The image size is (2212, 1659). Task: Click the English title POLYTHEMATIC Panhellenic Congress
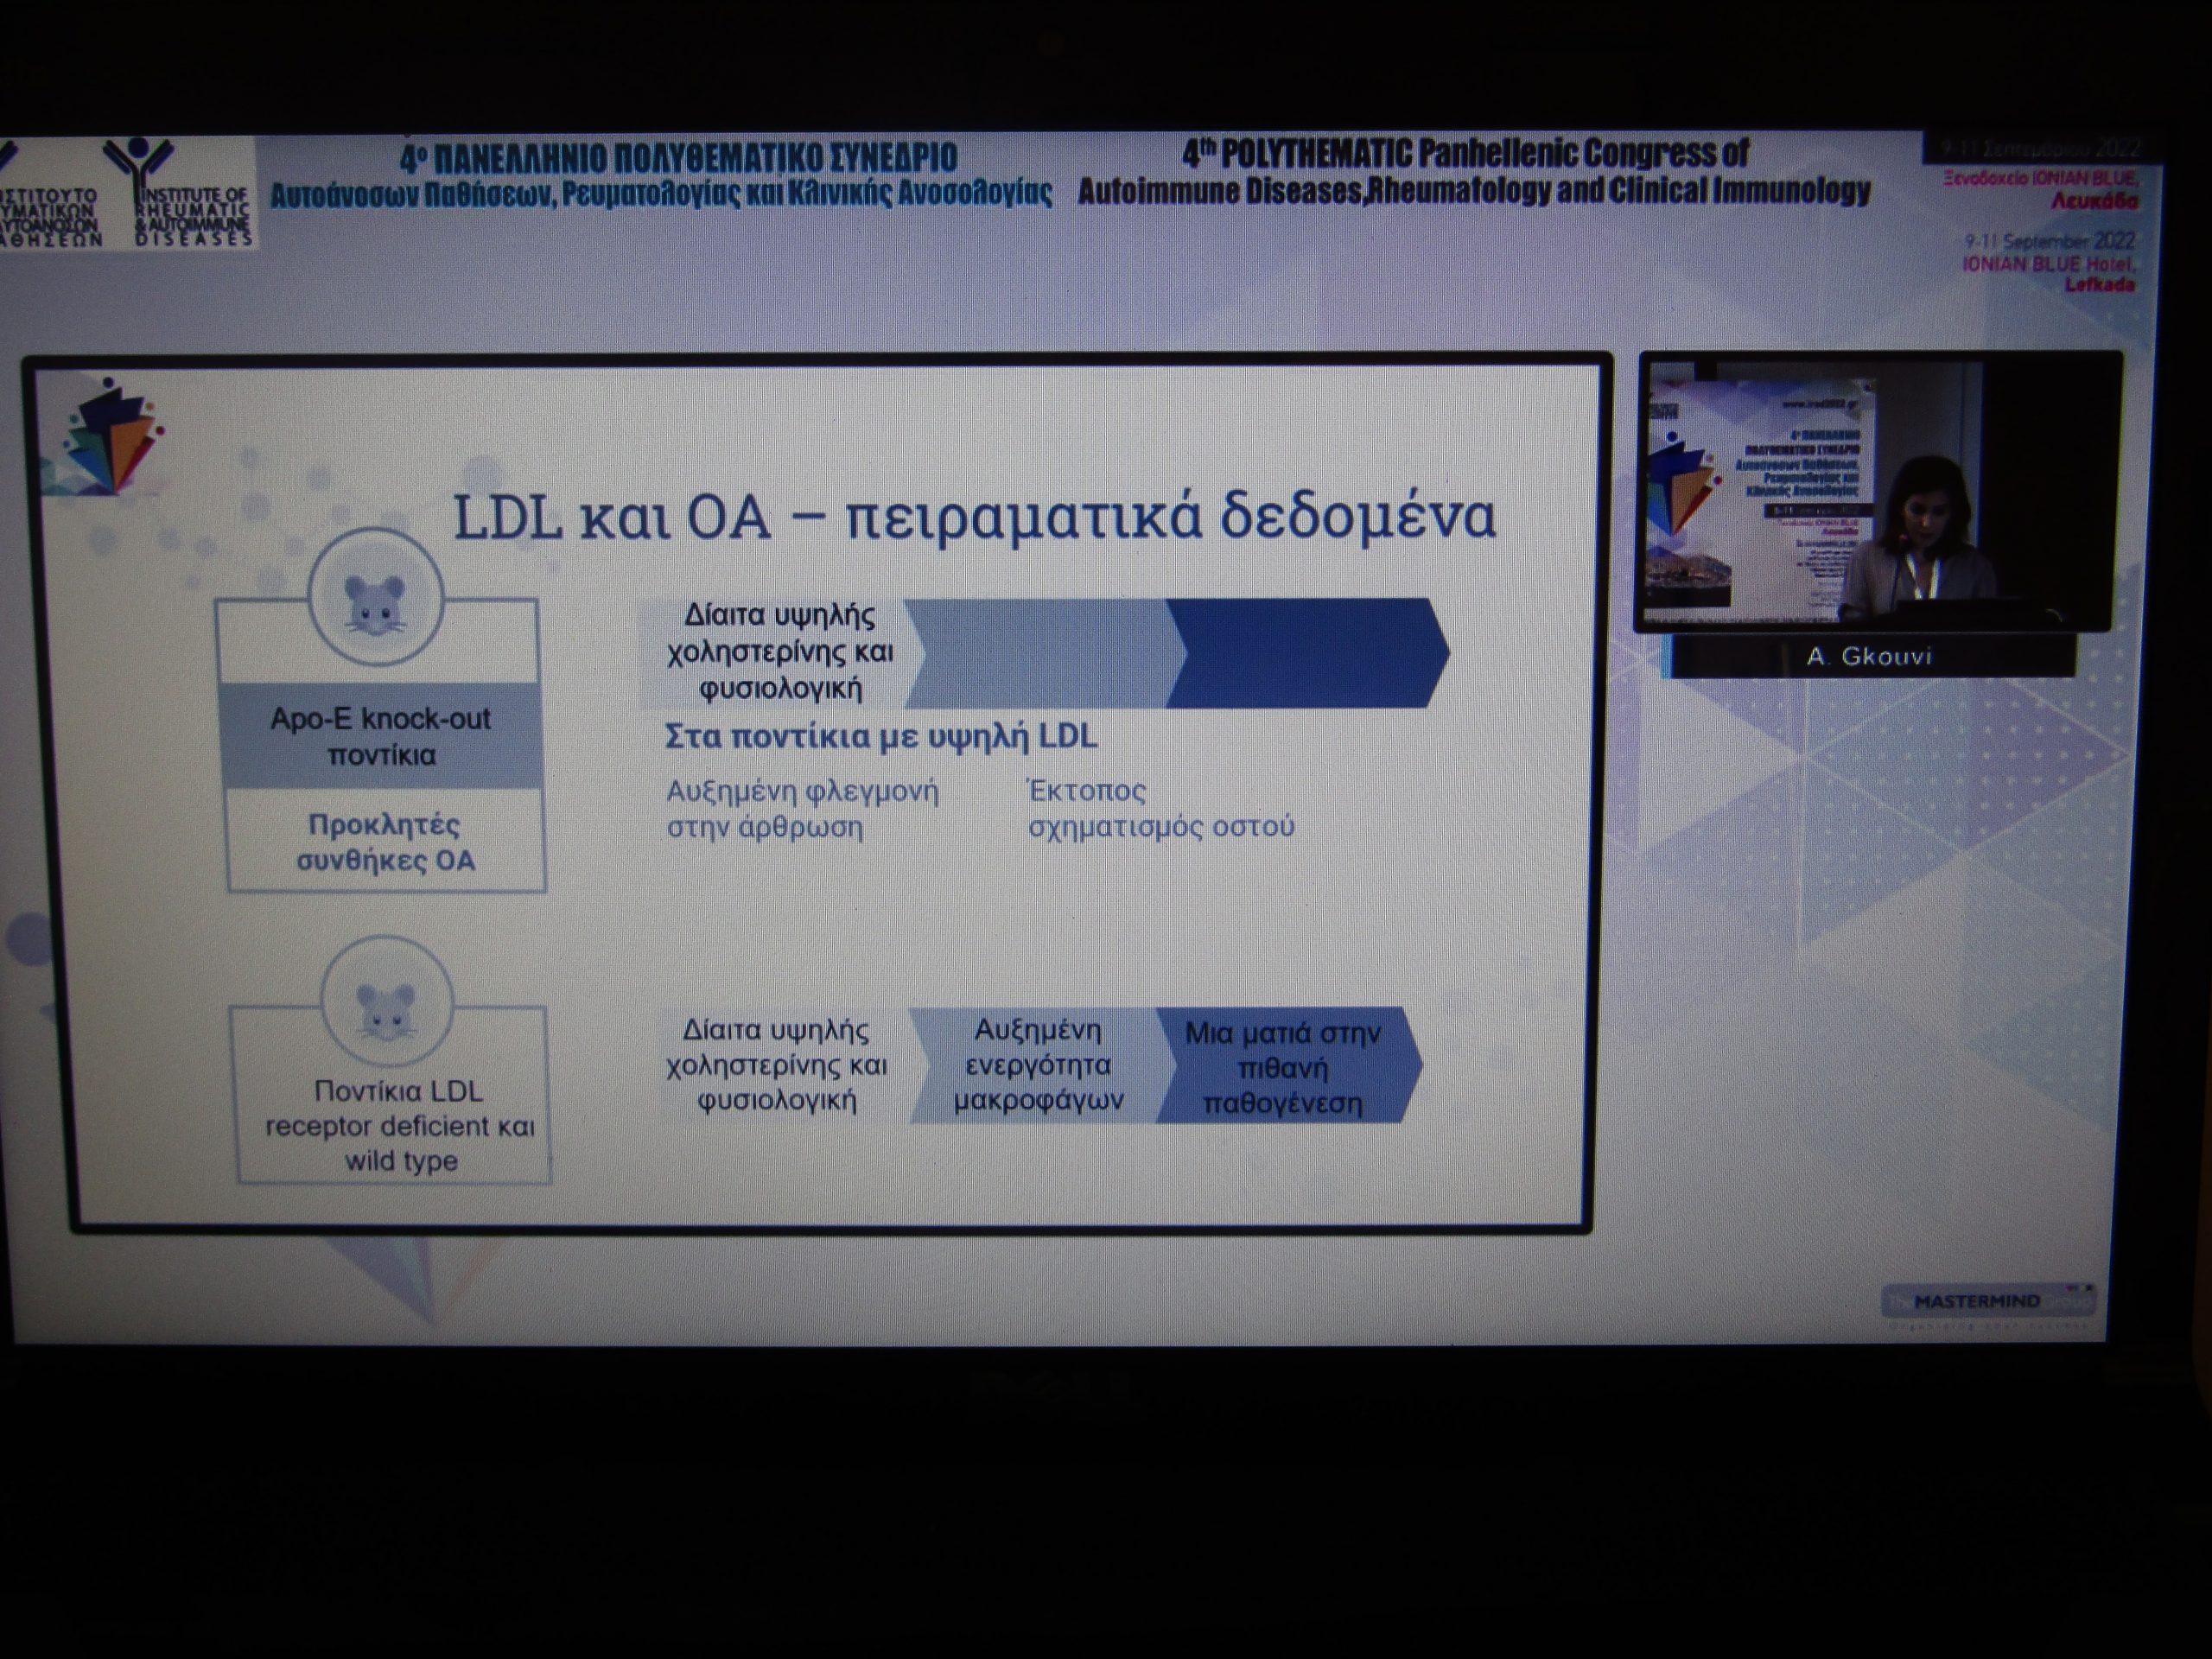pos(1465,154)
